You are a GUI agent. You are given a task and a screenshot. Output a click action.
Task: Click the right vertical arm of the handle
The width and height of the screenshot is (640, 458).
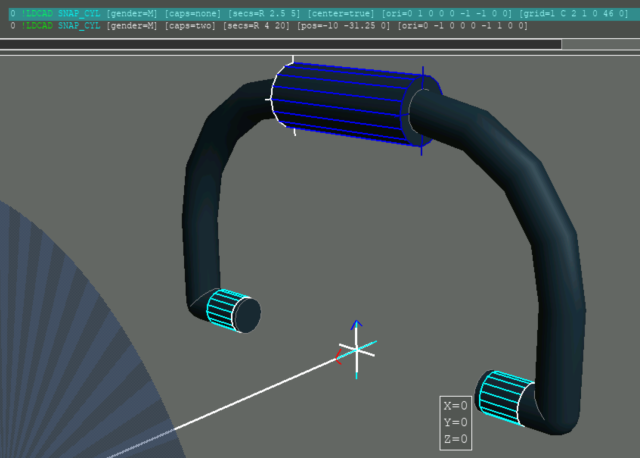[558, 290]
